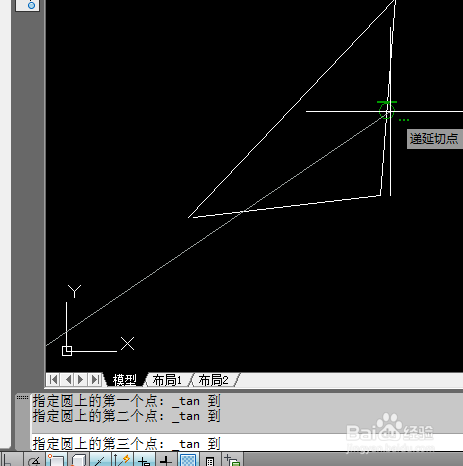The width and height of the screenshot is (463, 466).
Task: Toggle Selection Cycling button
Action: click(x=232, y=460)
